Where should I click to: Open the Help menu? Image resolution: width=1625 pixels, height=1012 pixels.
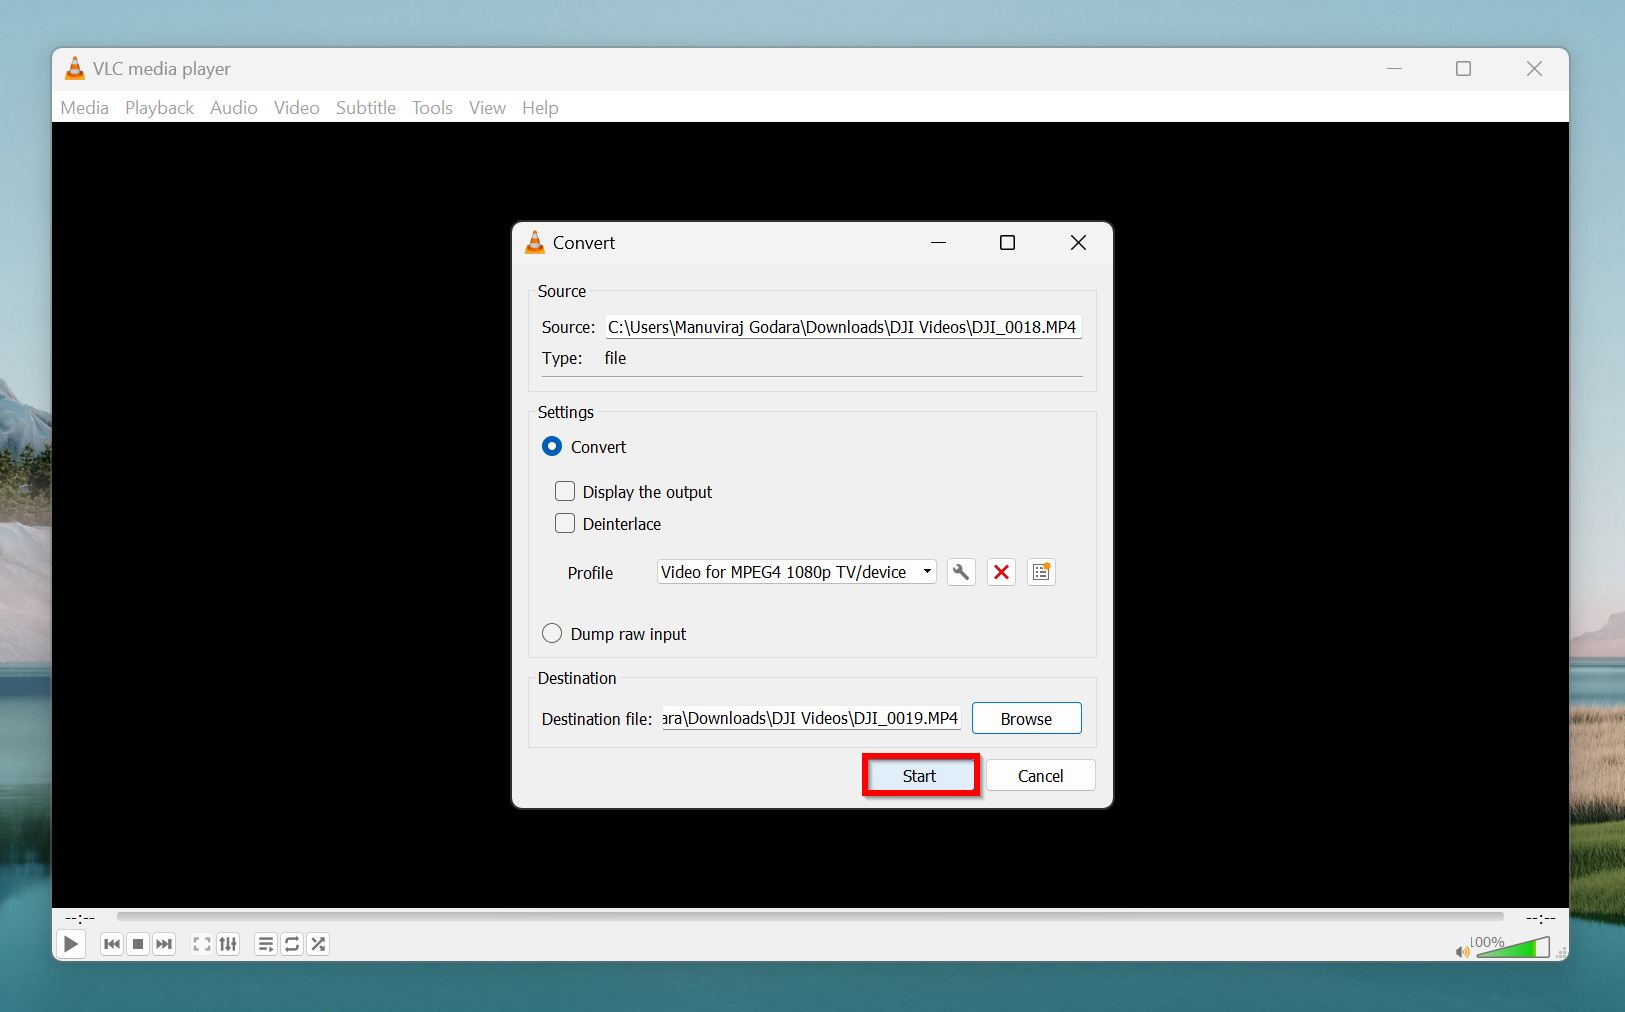(x=540, y=107)
